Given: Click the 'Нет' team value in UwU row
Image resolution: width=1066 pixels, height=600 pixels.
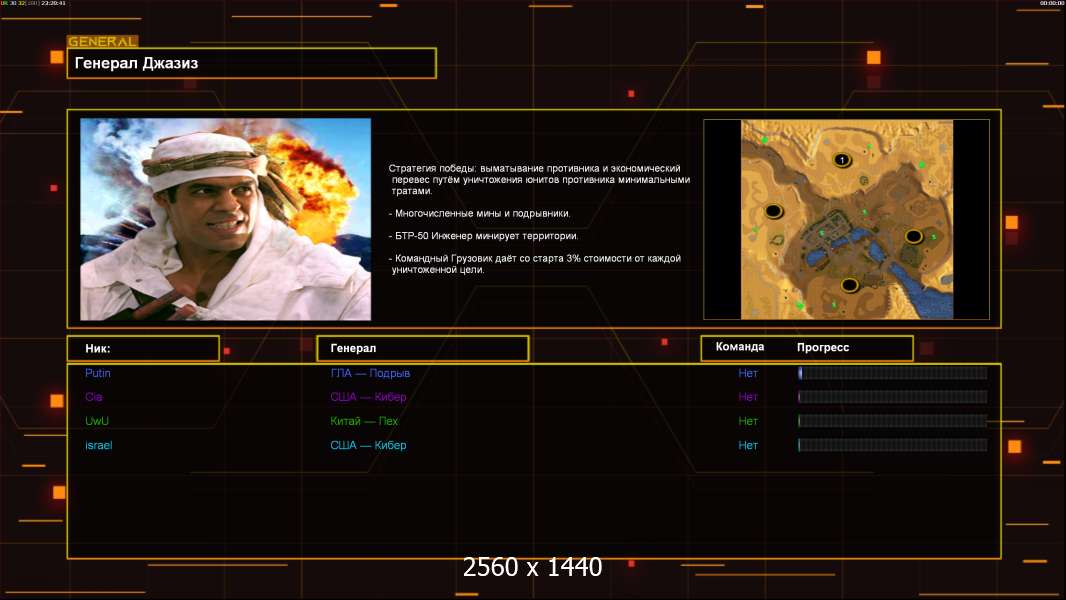Looking at the screenshot, I should (x=748, y=421).
